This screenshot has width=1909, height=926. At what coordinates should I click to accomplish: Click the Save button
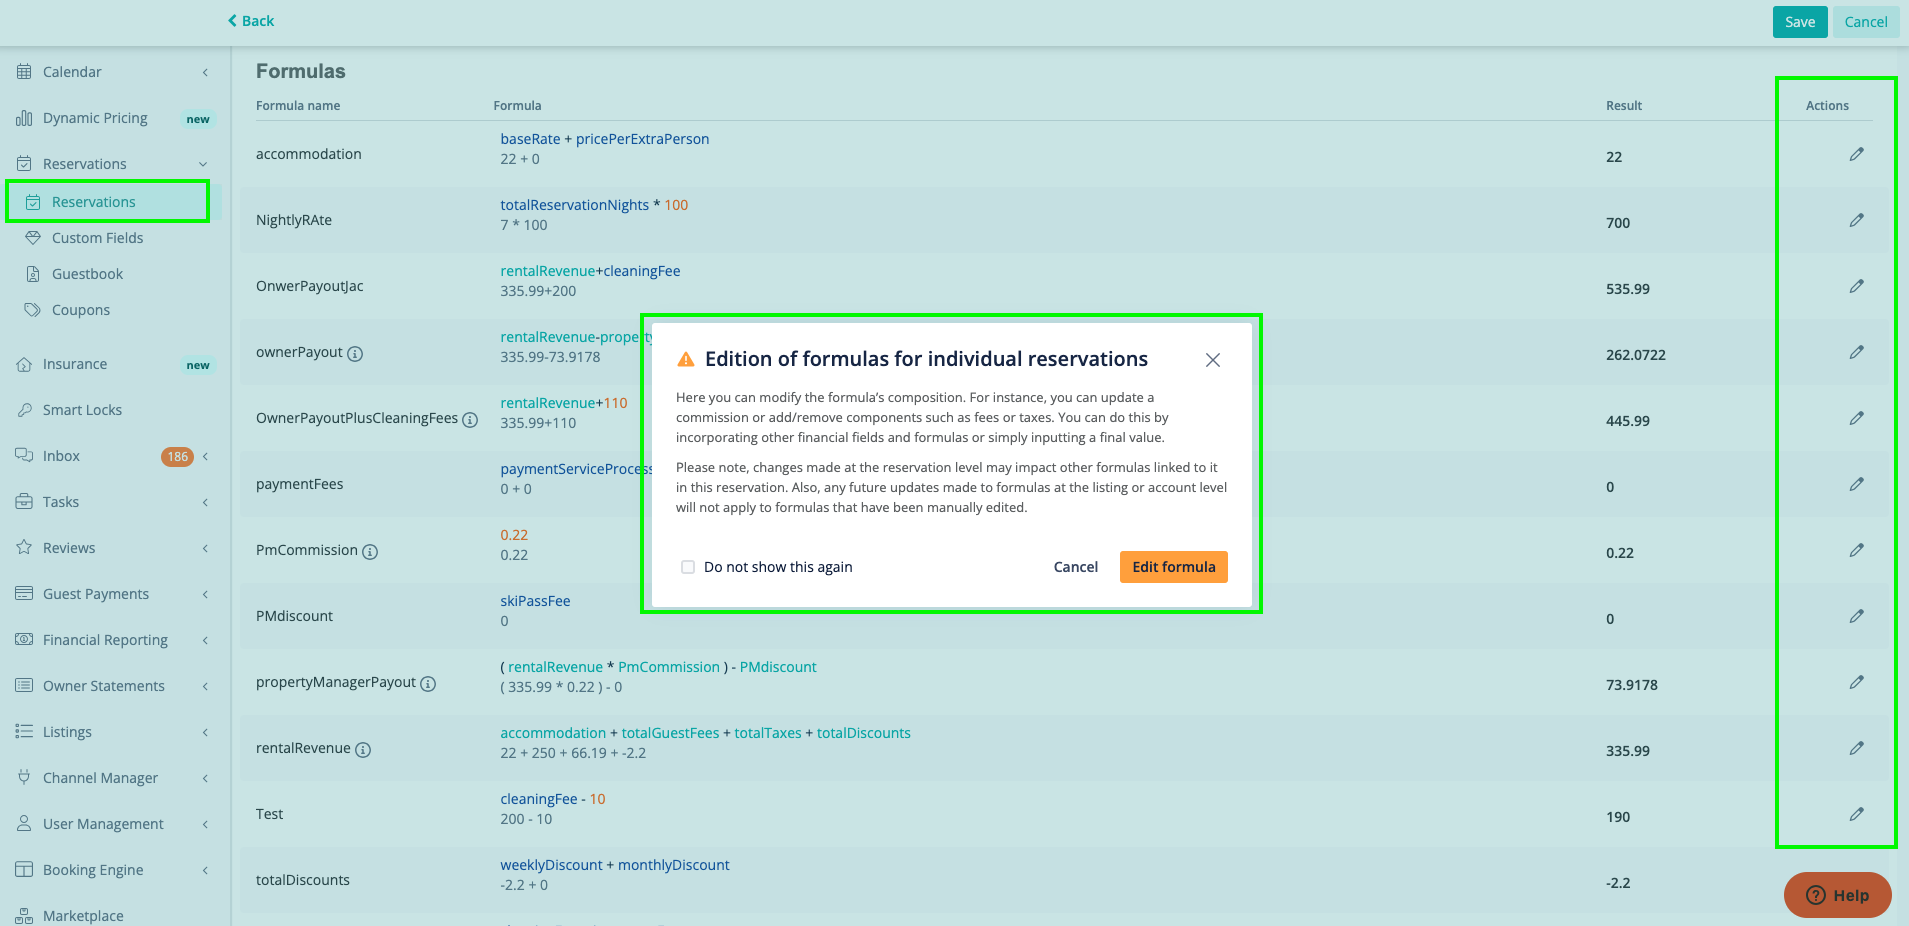point(1800,22)
